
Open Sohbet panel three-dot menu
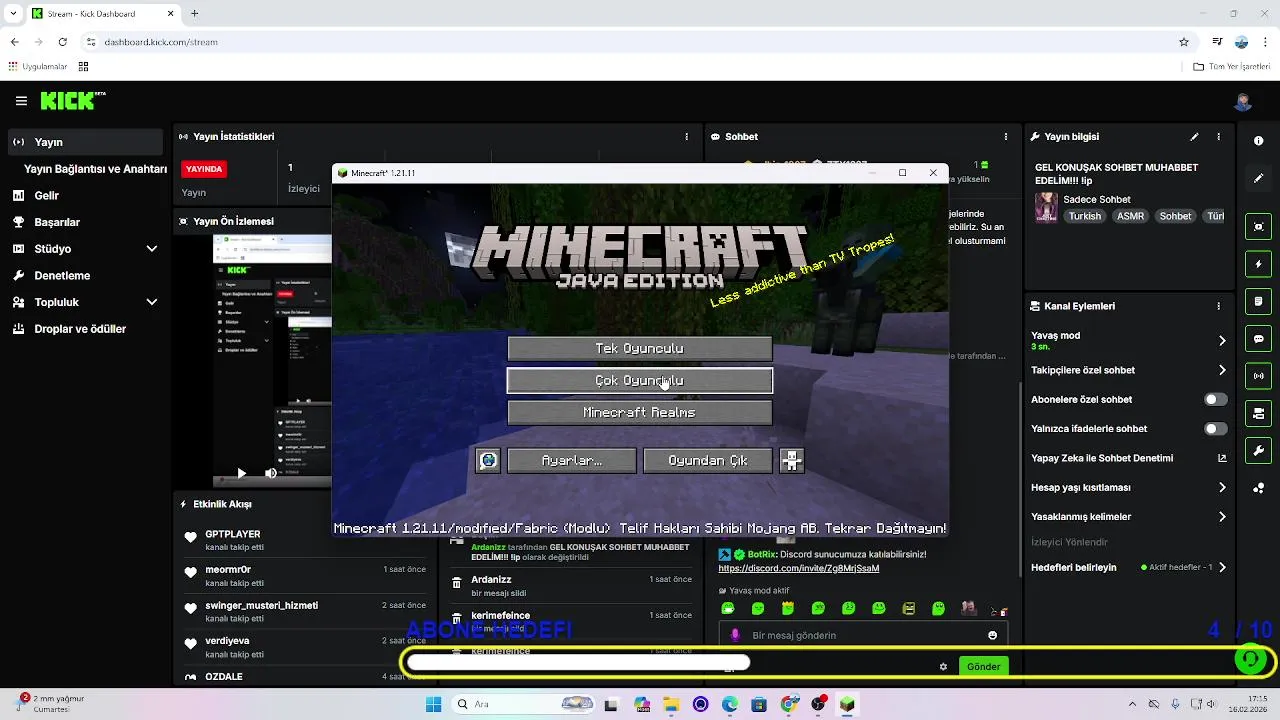1007,137
